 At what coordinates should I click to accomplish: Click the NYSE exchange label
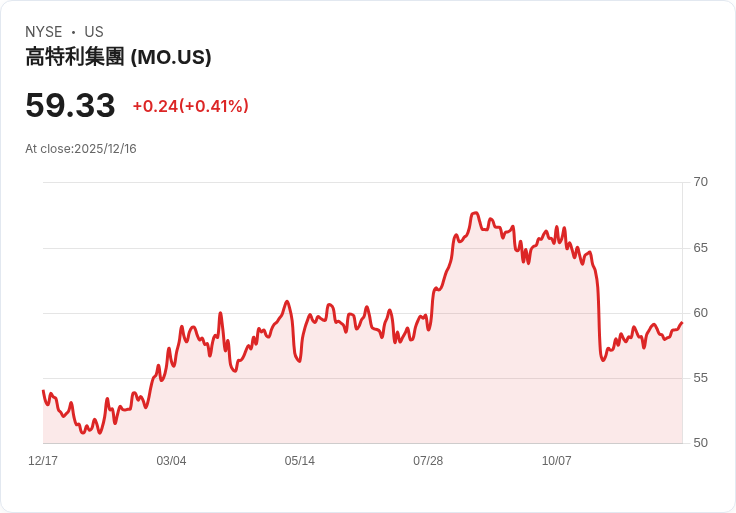pyautogui.click(x=44, y=32)
